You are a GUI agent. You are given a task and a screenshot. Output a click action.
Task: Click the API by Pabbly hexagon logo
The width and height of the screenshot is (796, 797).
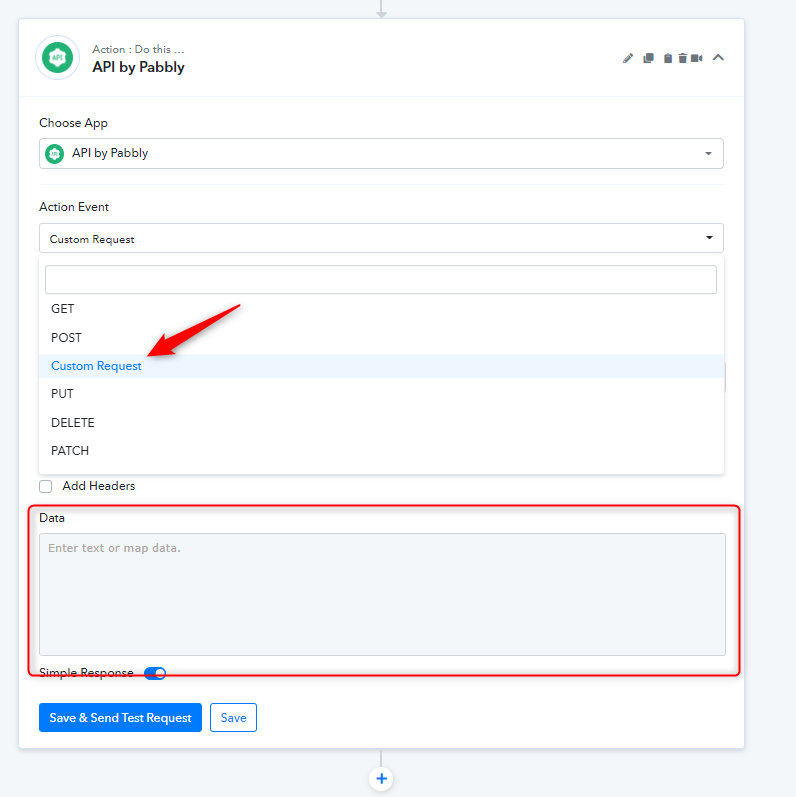tap(57, 58)
